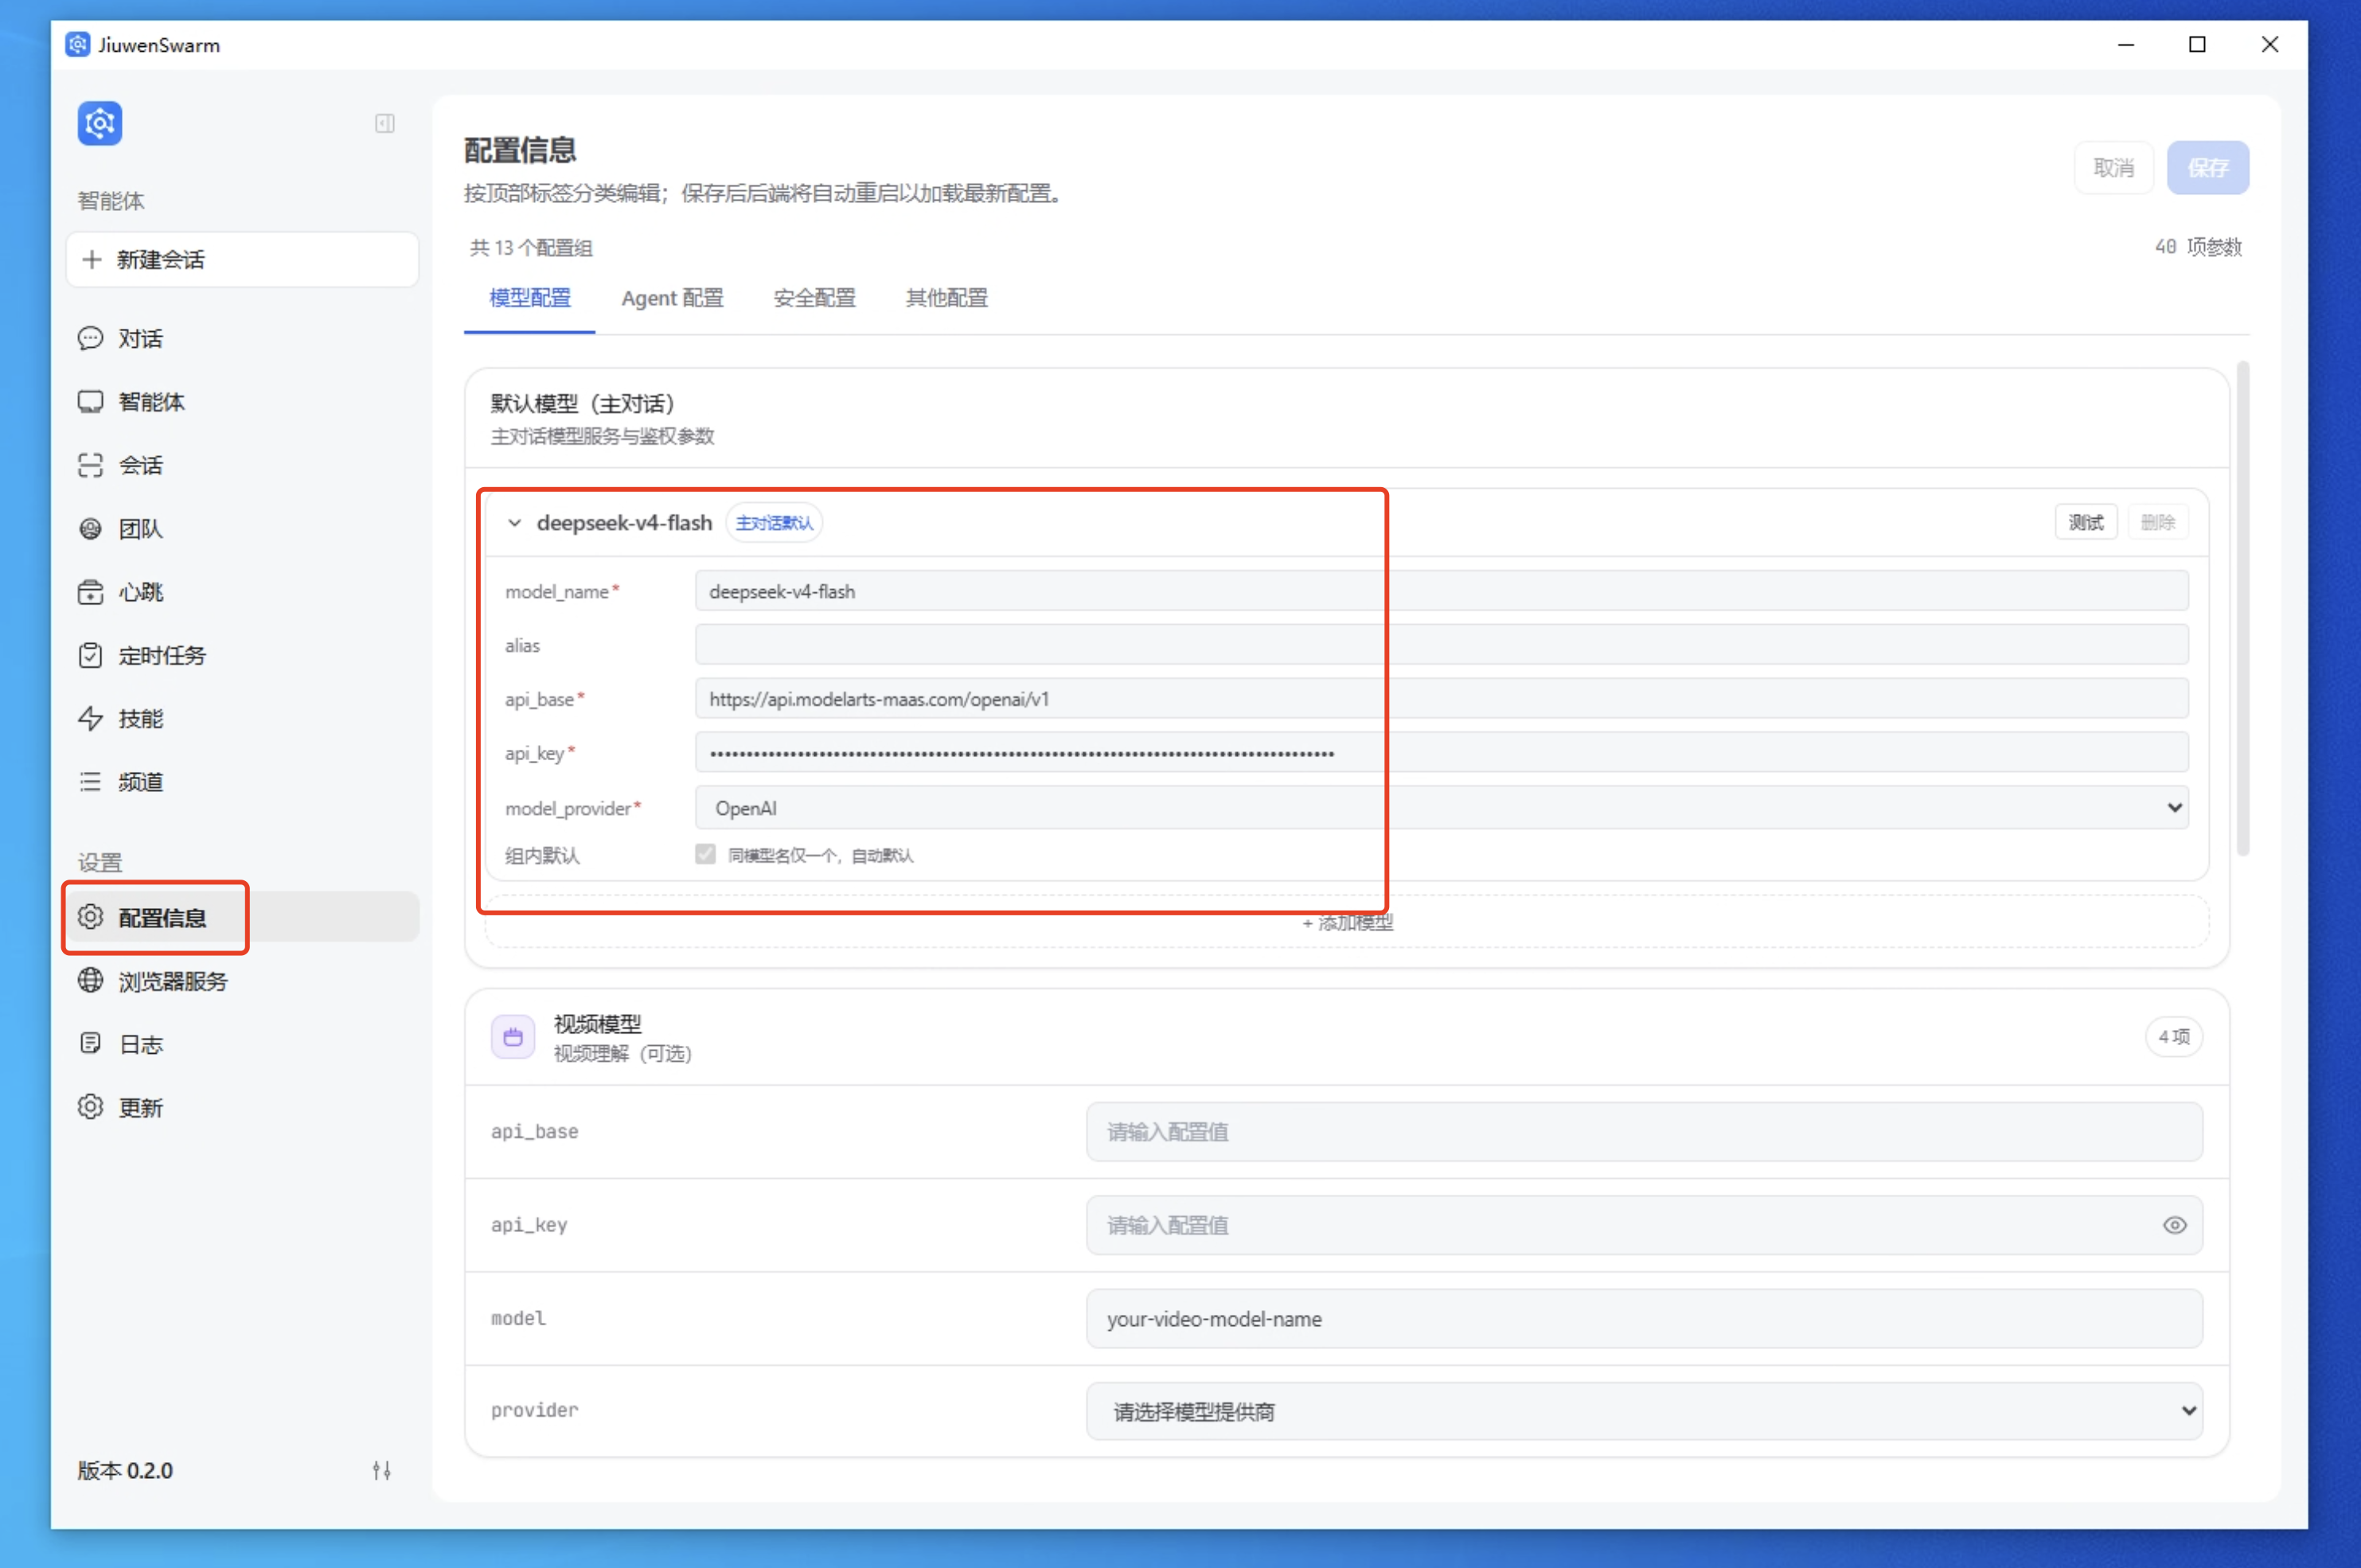Toggle the 组内默认 checkbox

705,854
